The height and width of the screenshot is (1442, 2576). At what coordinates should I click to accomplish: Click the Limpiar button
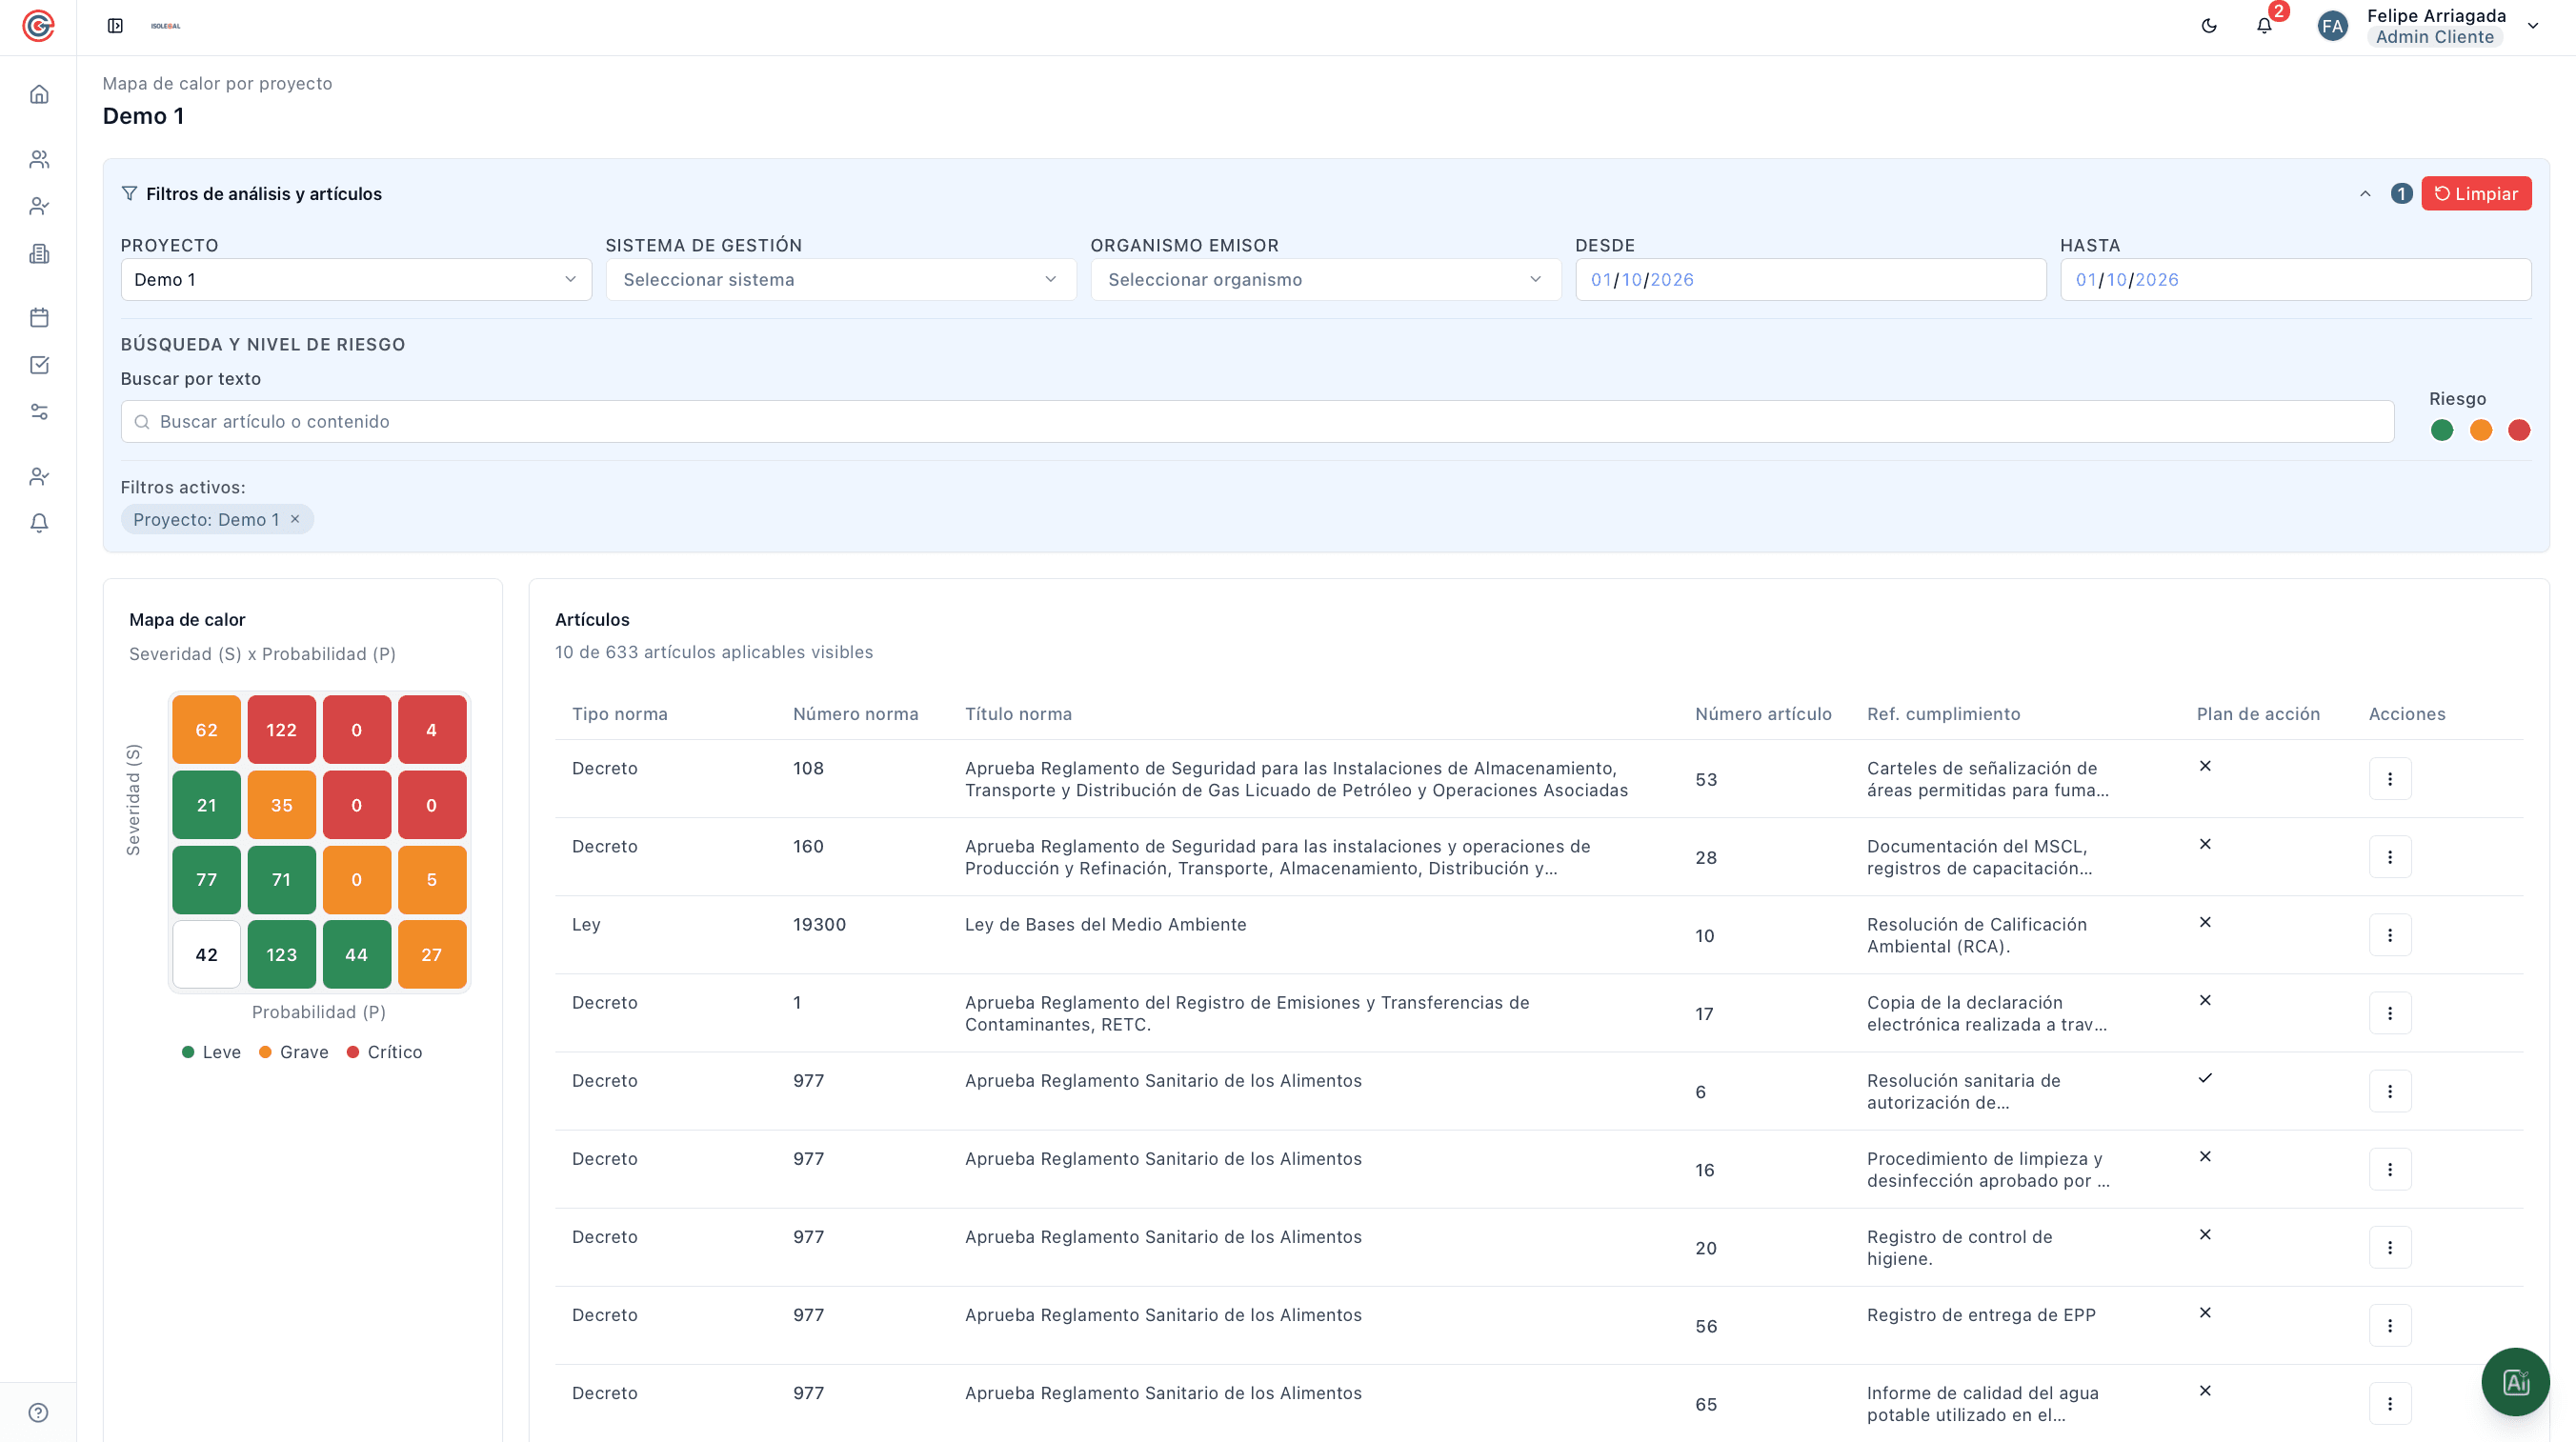[2476, 194]
